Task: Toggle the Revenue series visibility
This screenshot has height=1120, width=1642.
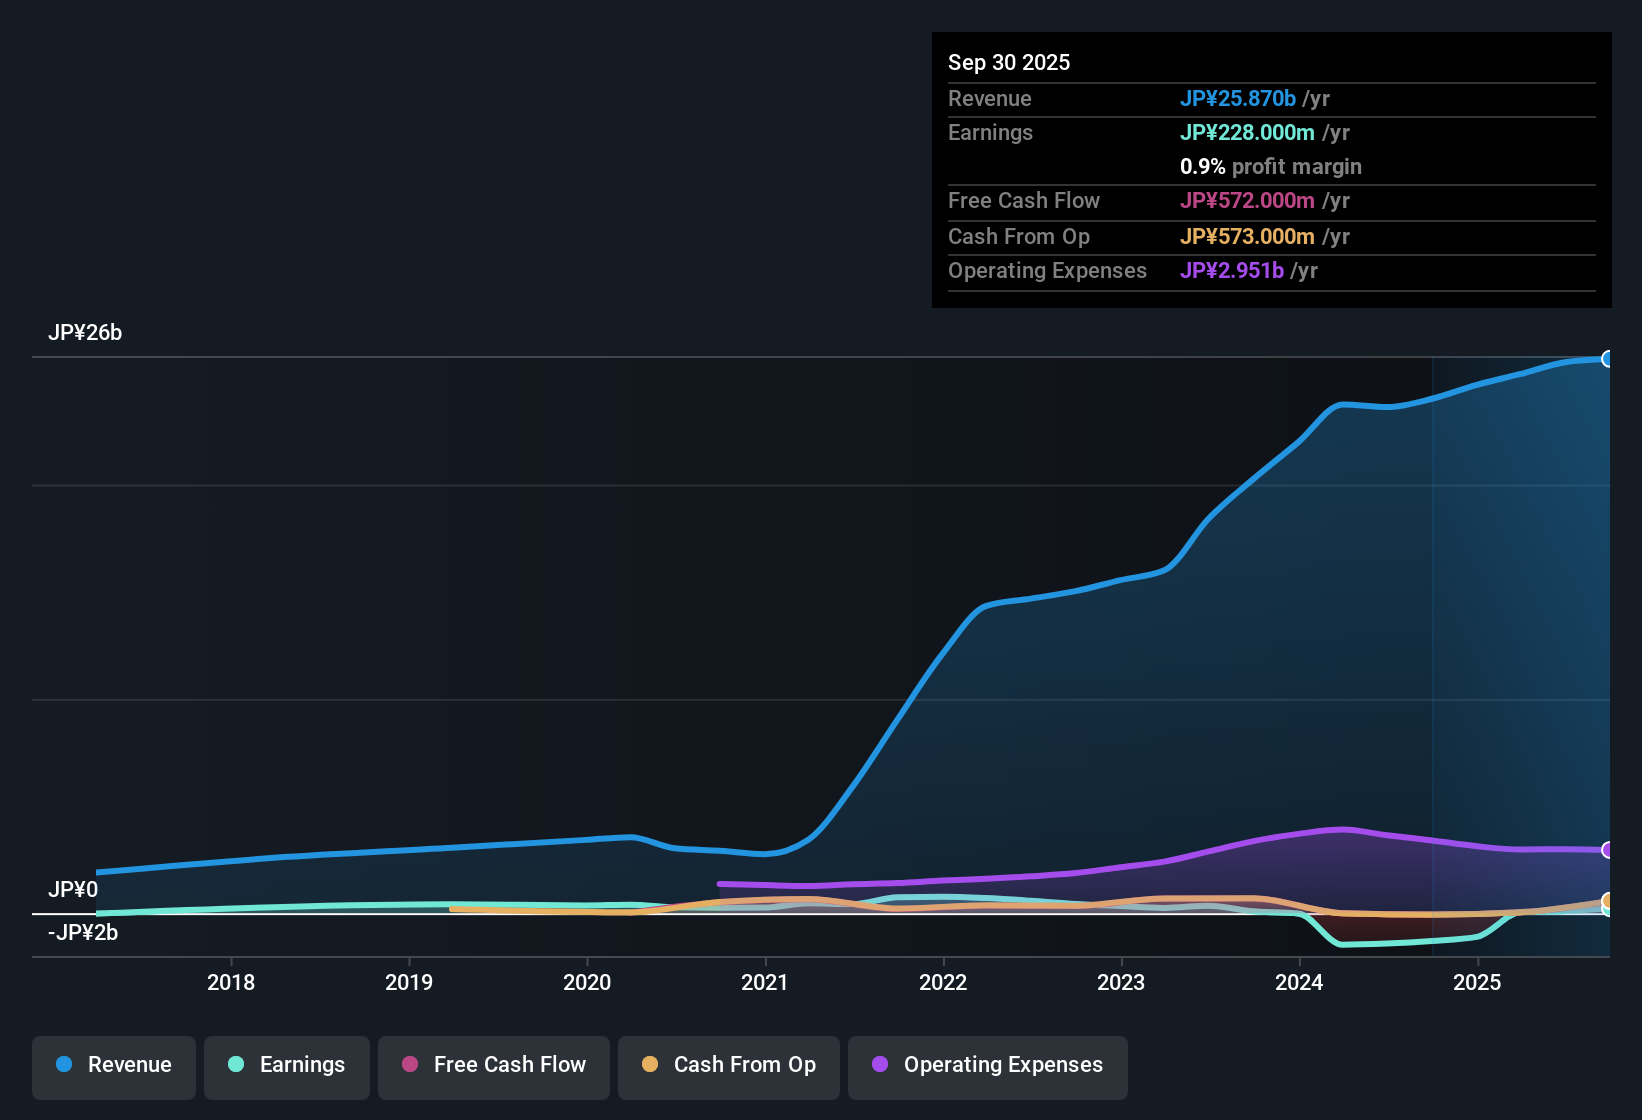Action: [x=113, y=1065]
